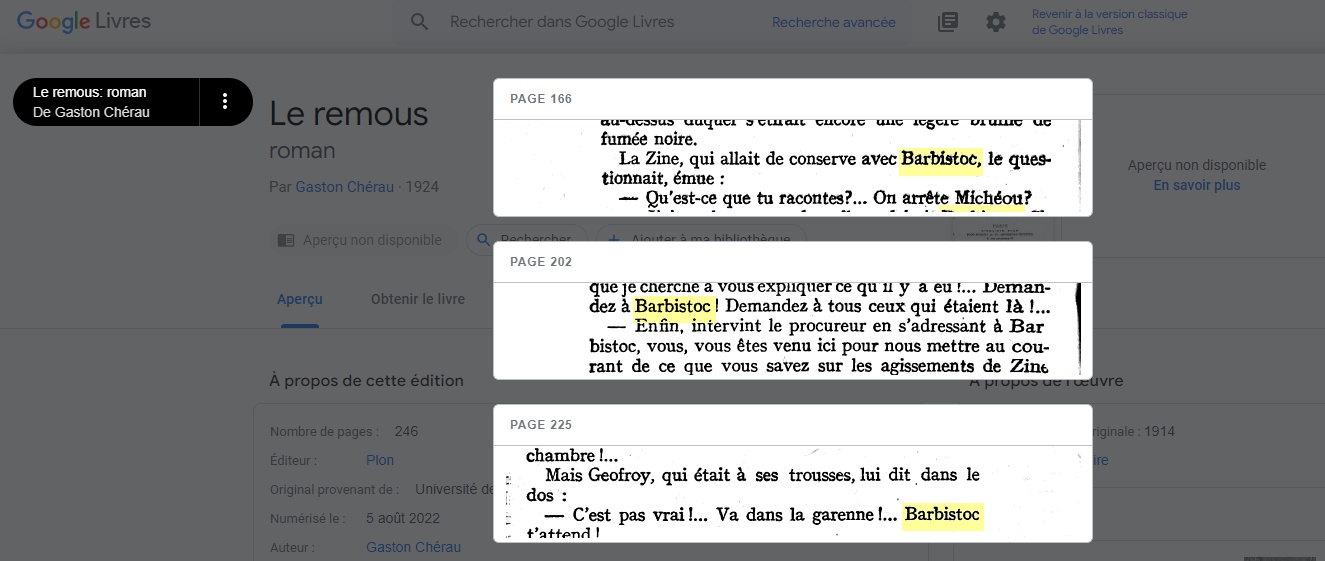This screenshot has width=1325, height=561.
Task: Open the three-dot menu on book chip
Action: 225,101
